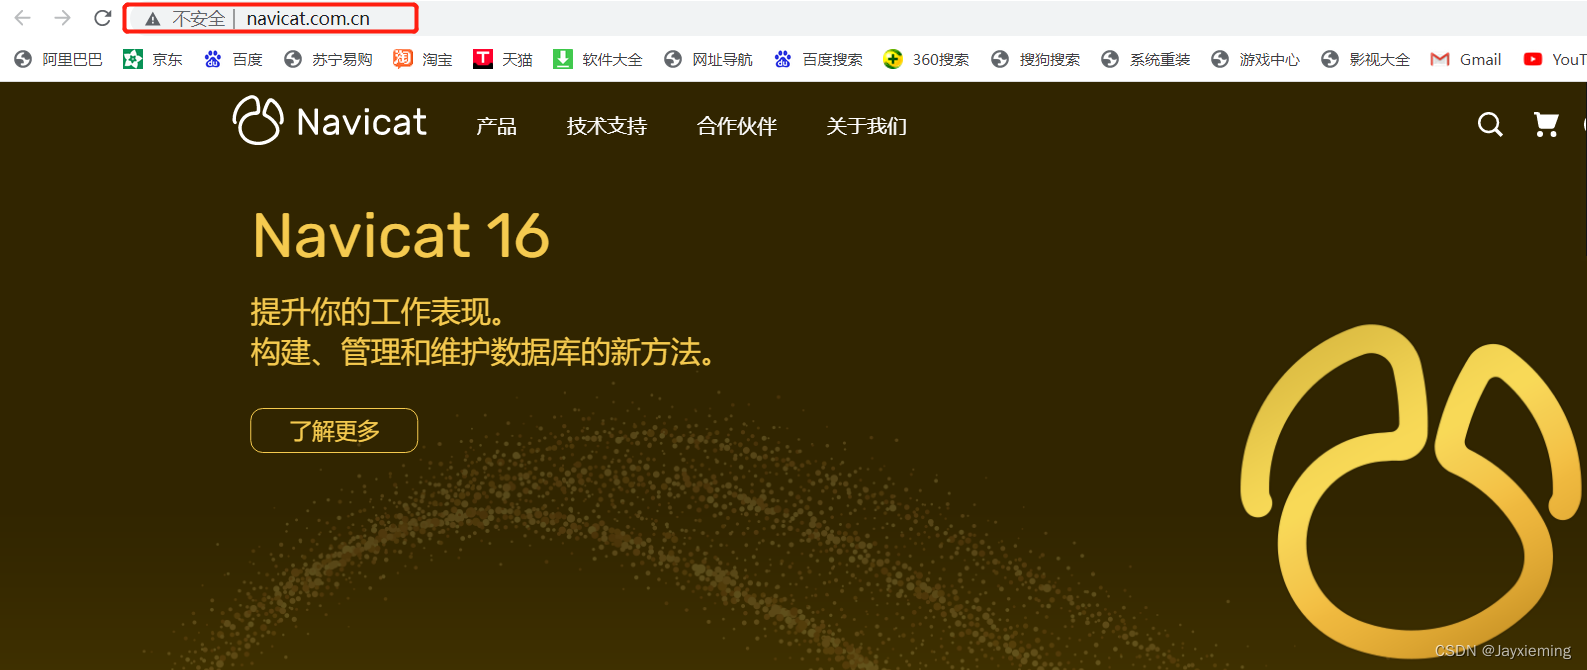Open the 系统重装 bookmark

(x=1145, y=60)
